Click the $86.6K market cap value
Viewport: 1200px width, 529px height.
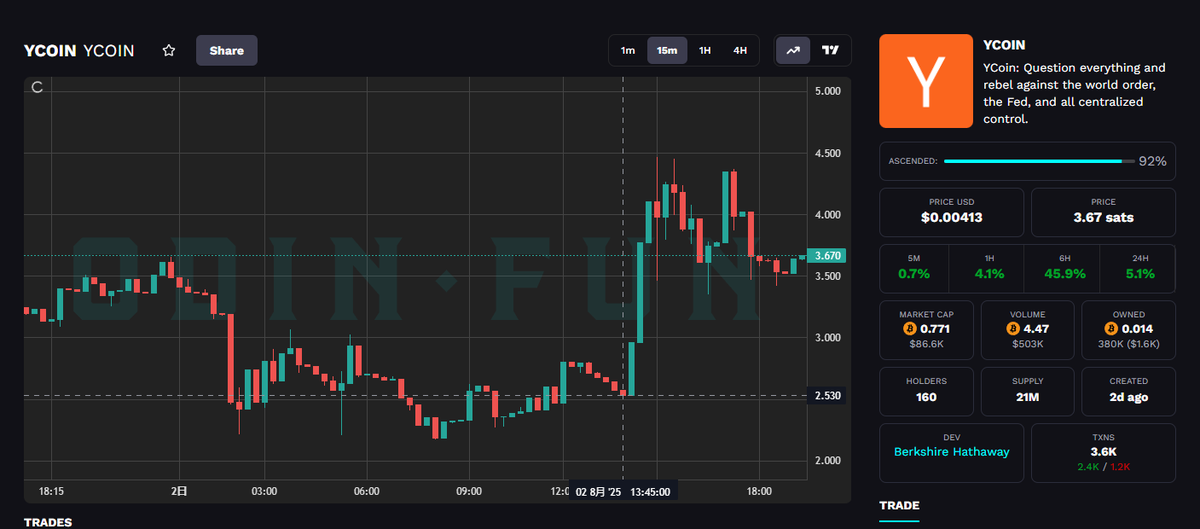(926, 344)
